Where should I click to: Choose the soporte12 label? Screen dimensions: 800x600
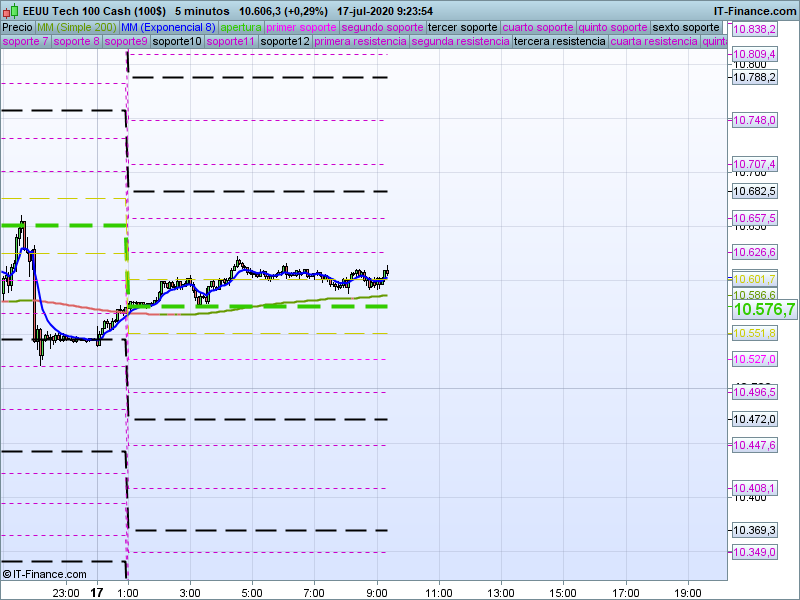(285, 41)
